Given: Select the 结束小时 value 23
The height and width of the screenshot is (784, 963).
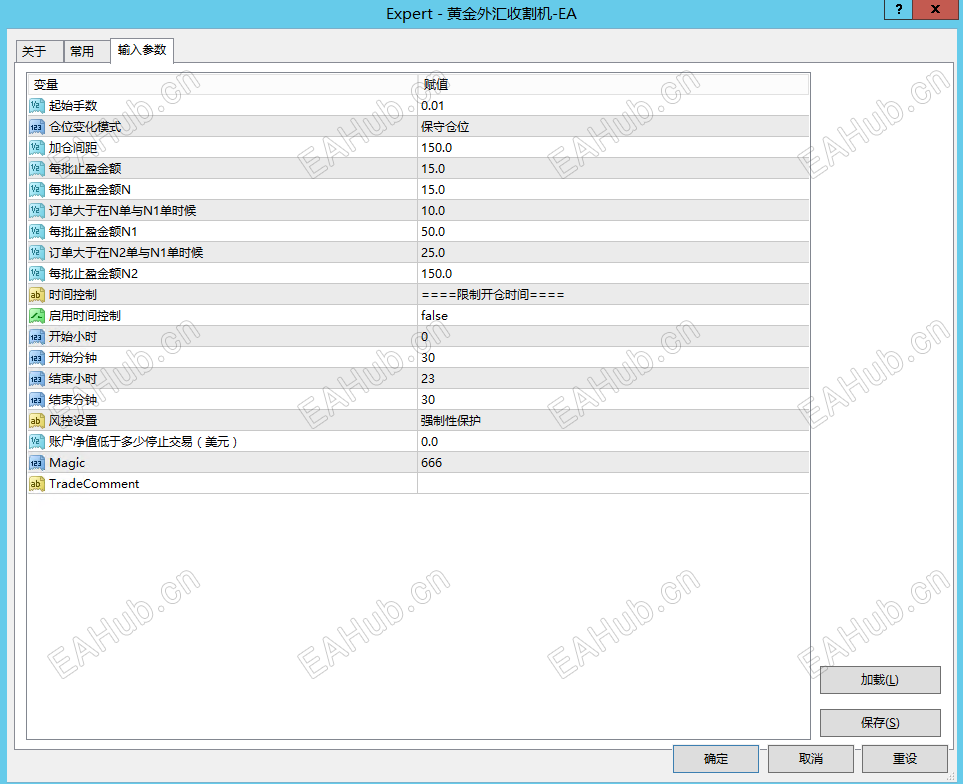Looking at the screenshot, I should [x=613, y=378].
